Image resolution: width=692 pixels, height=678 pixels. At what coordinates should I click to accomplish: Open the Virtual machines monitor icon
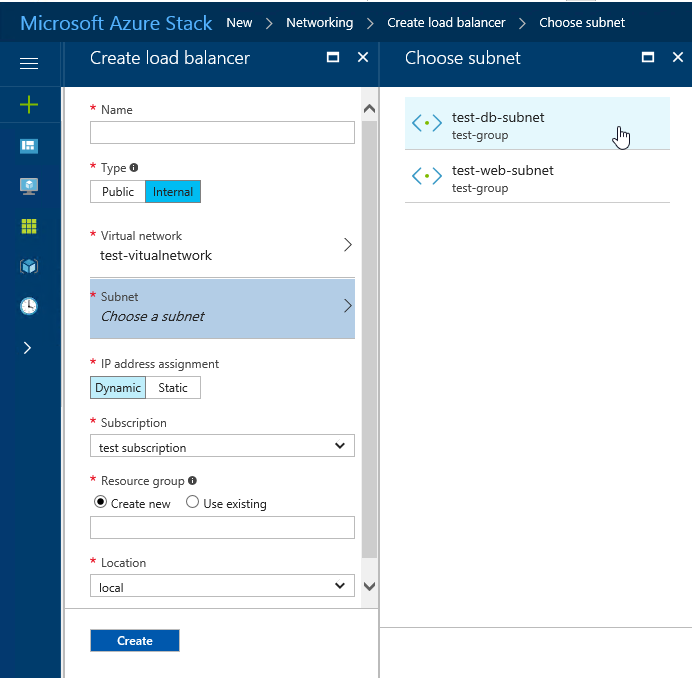29,186
